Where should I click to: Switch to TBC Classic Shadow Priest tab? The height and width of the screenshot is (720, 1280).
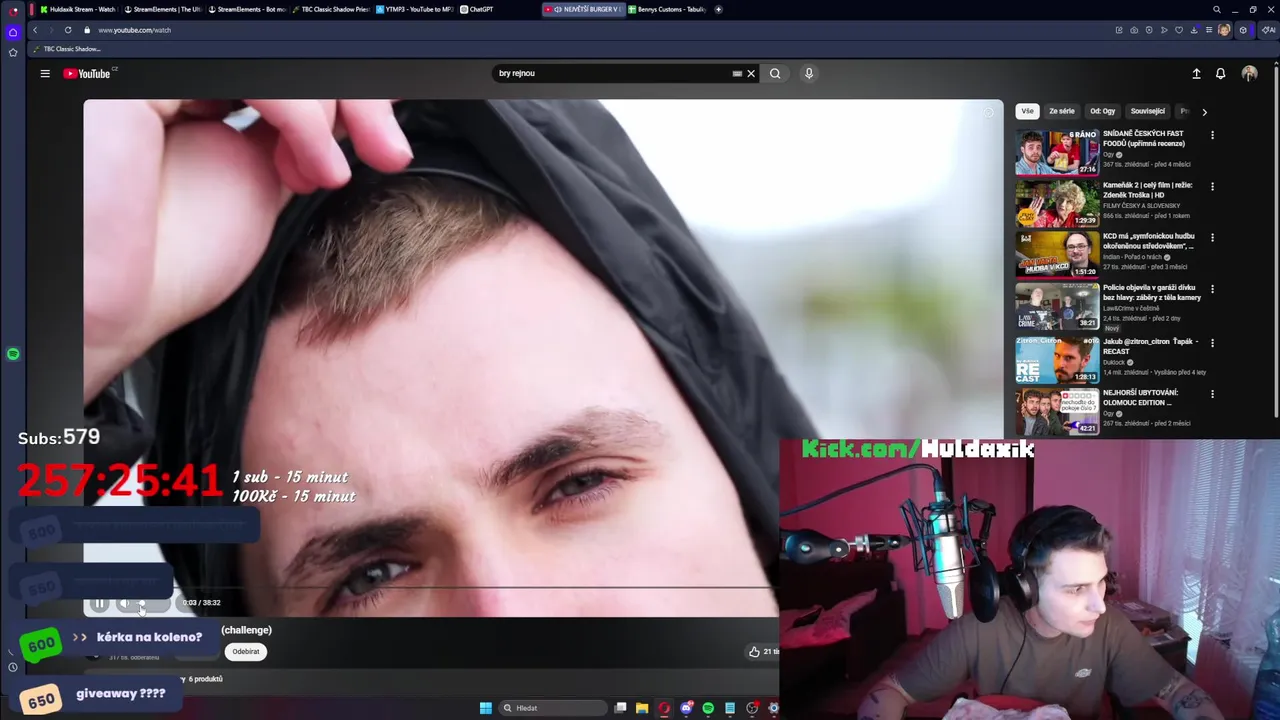(330, 9)
